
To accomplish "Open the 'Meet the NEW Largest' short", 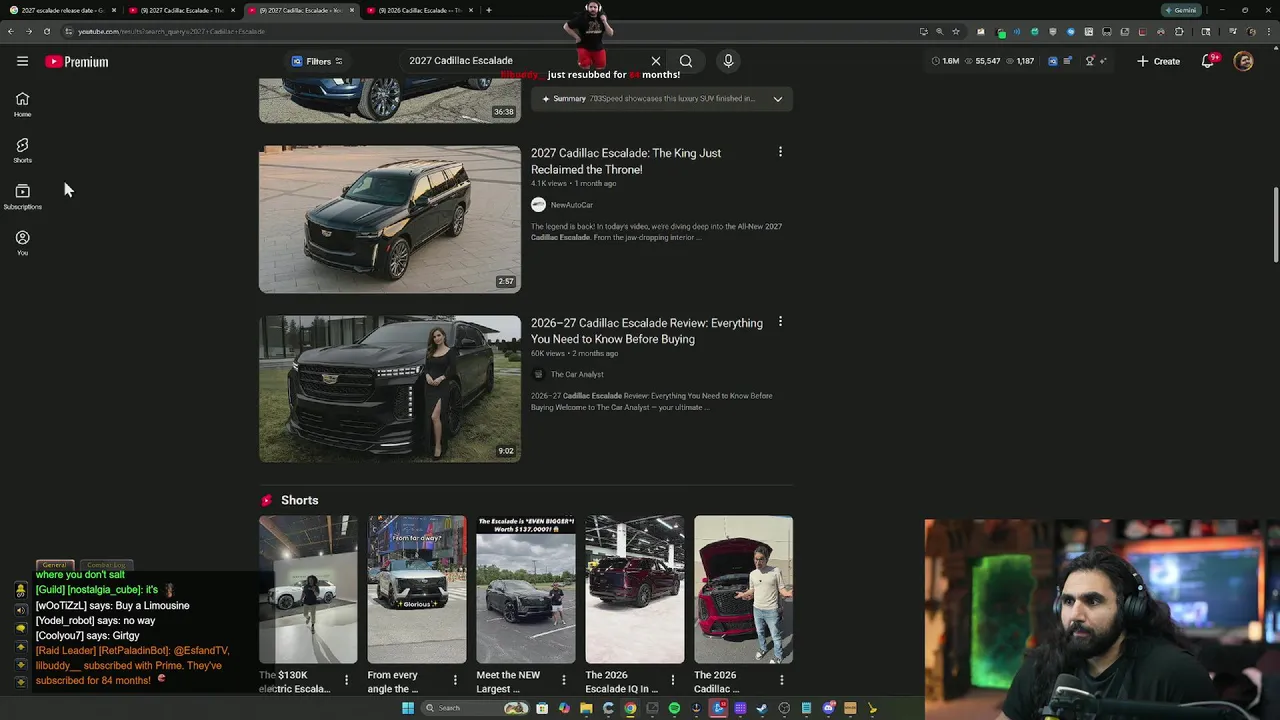I will coord(526,589).
